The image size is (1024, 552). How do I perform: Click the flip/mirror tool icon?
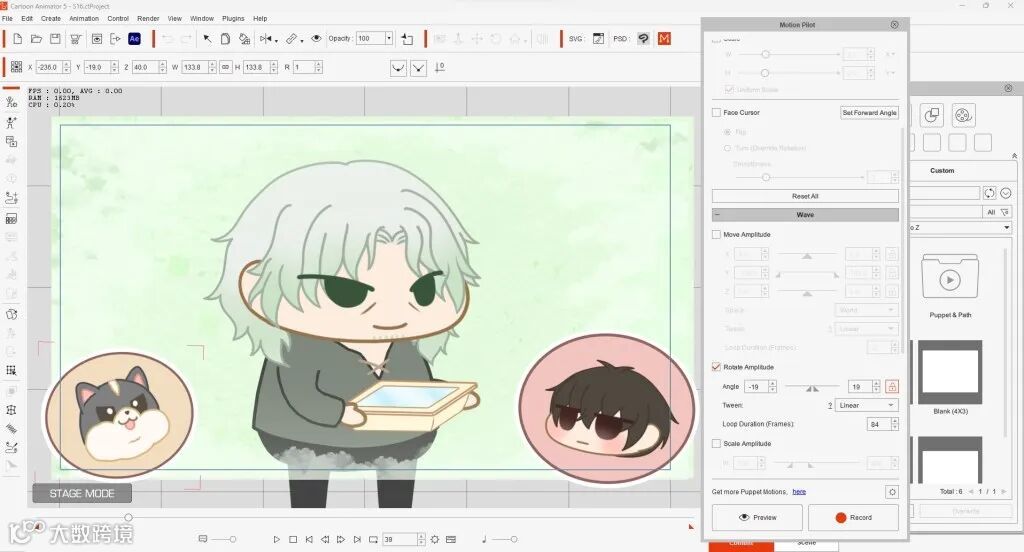tap(265, 39)
